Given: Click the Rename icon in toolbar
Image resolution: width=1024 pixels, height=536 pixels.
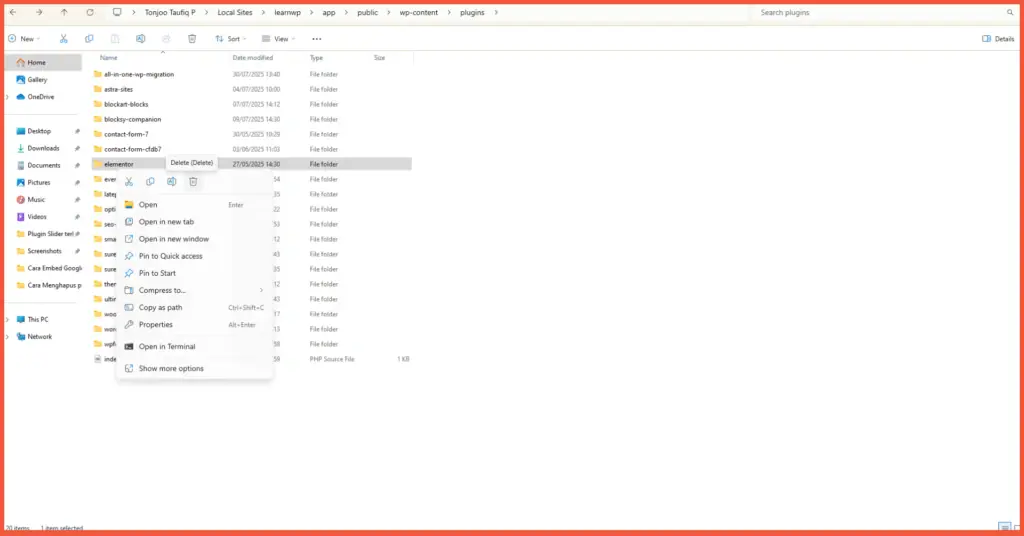Looking at the screenshot, I should click(x=140, y=39).
